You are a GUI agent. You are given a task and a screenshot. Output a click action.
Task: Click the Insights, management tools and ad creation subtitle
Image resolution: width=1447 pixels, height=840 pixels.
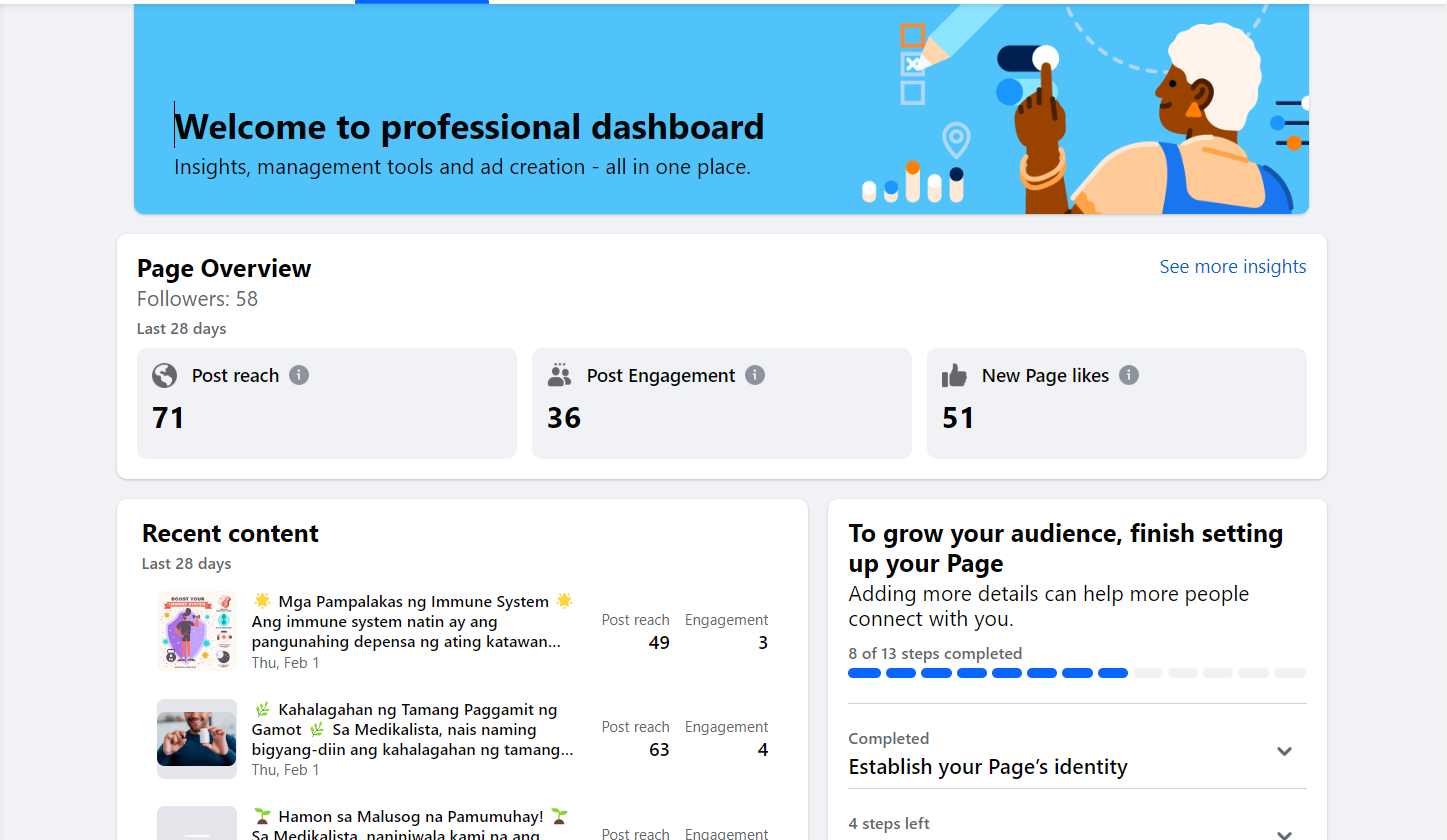click(462, 167)
